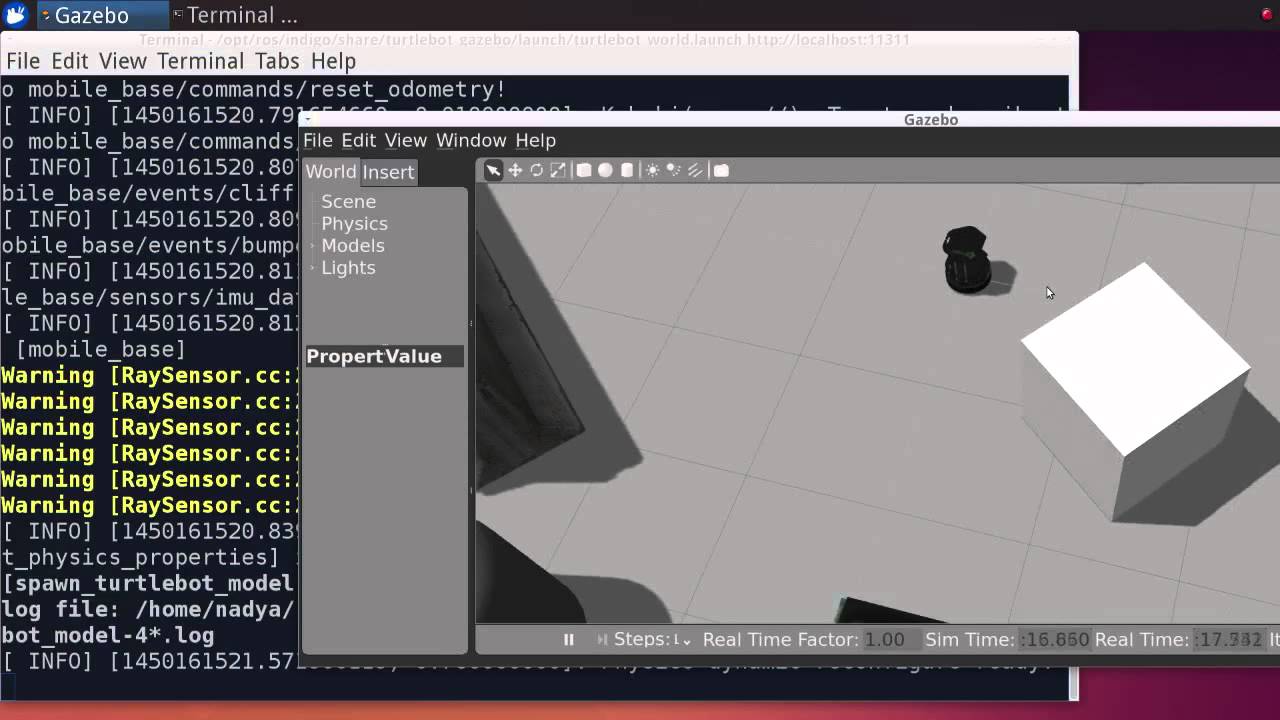Screen dimensions: 1280x720
Task: Choose the selection arrow tool in Gazebo toolbar
Action: point(493,170)
